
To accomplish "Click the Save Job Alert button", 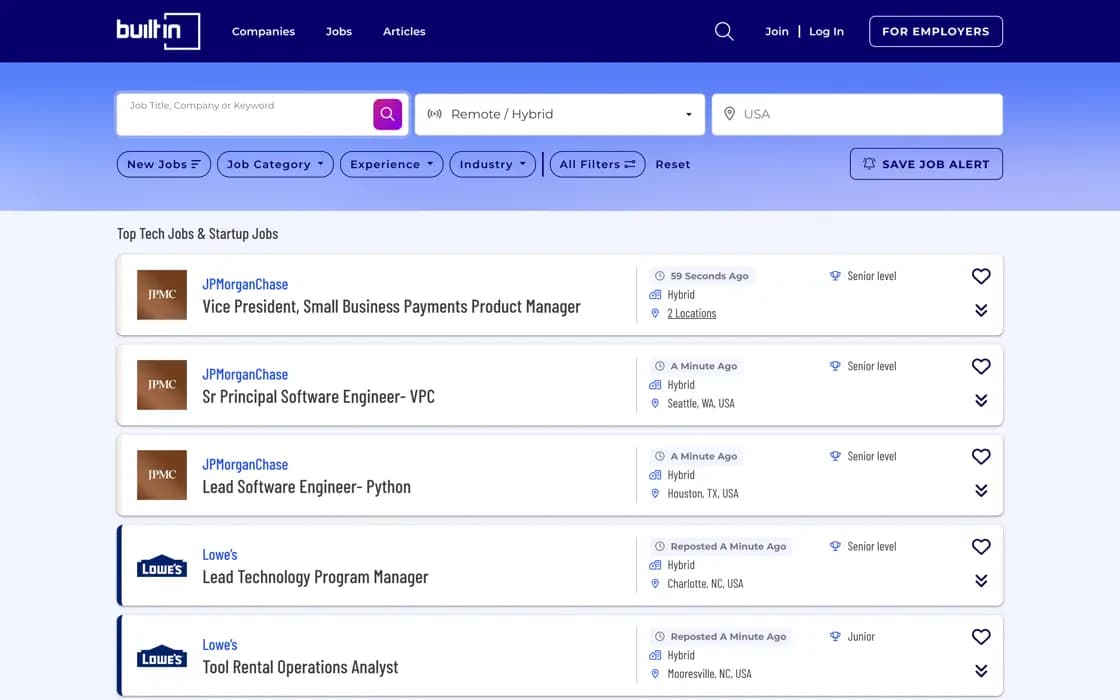I will (x=926, y=164).
